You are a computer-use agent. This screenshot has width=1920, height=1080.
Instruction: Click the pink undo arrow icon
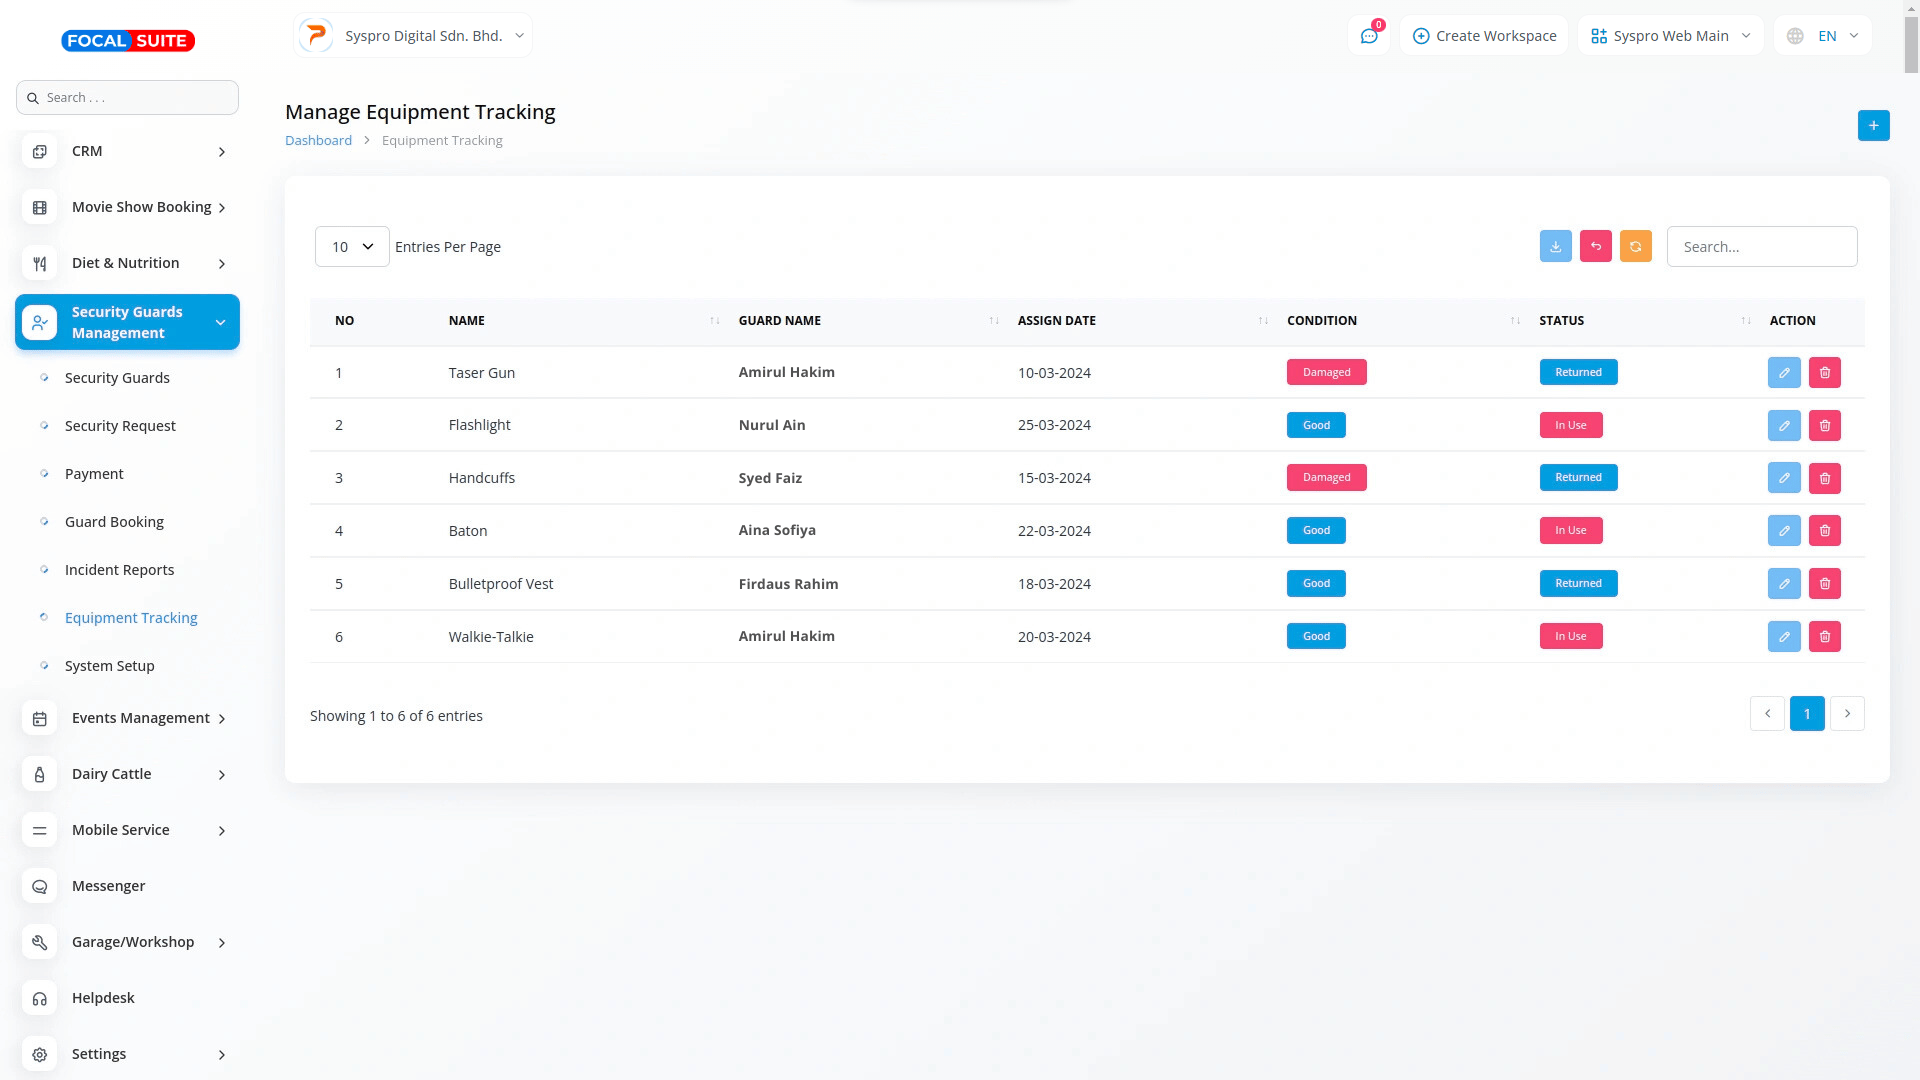pyautogui.click(x=1595, y=246)
